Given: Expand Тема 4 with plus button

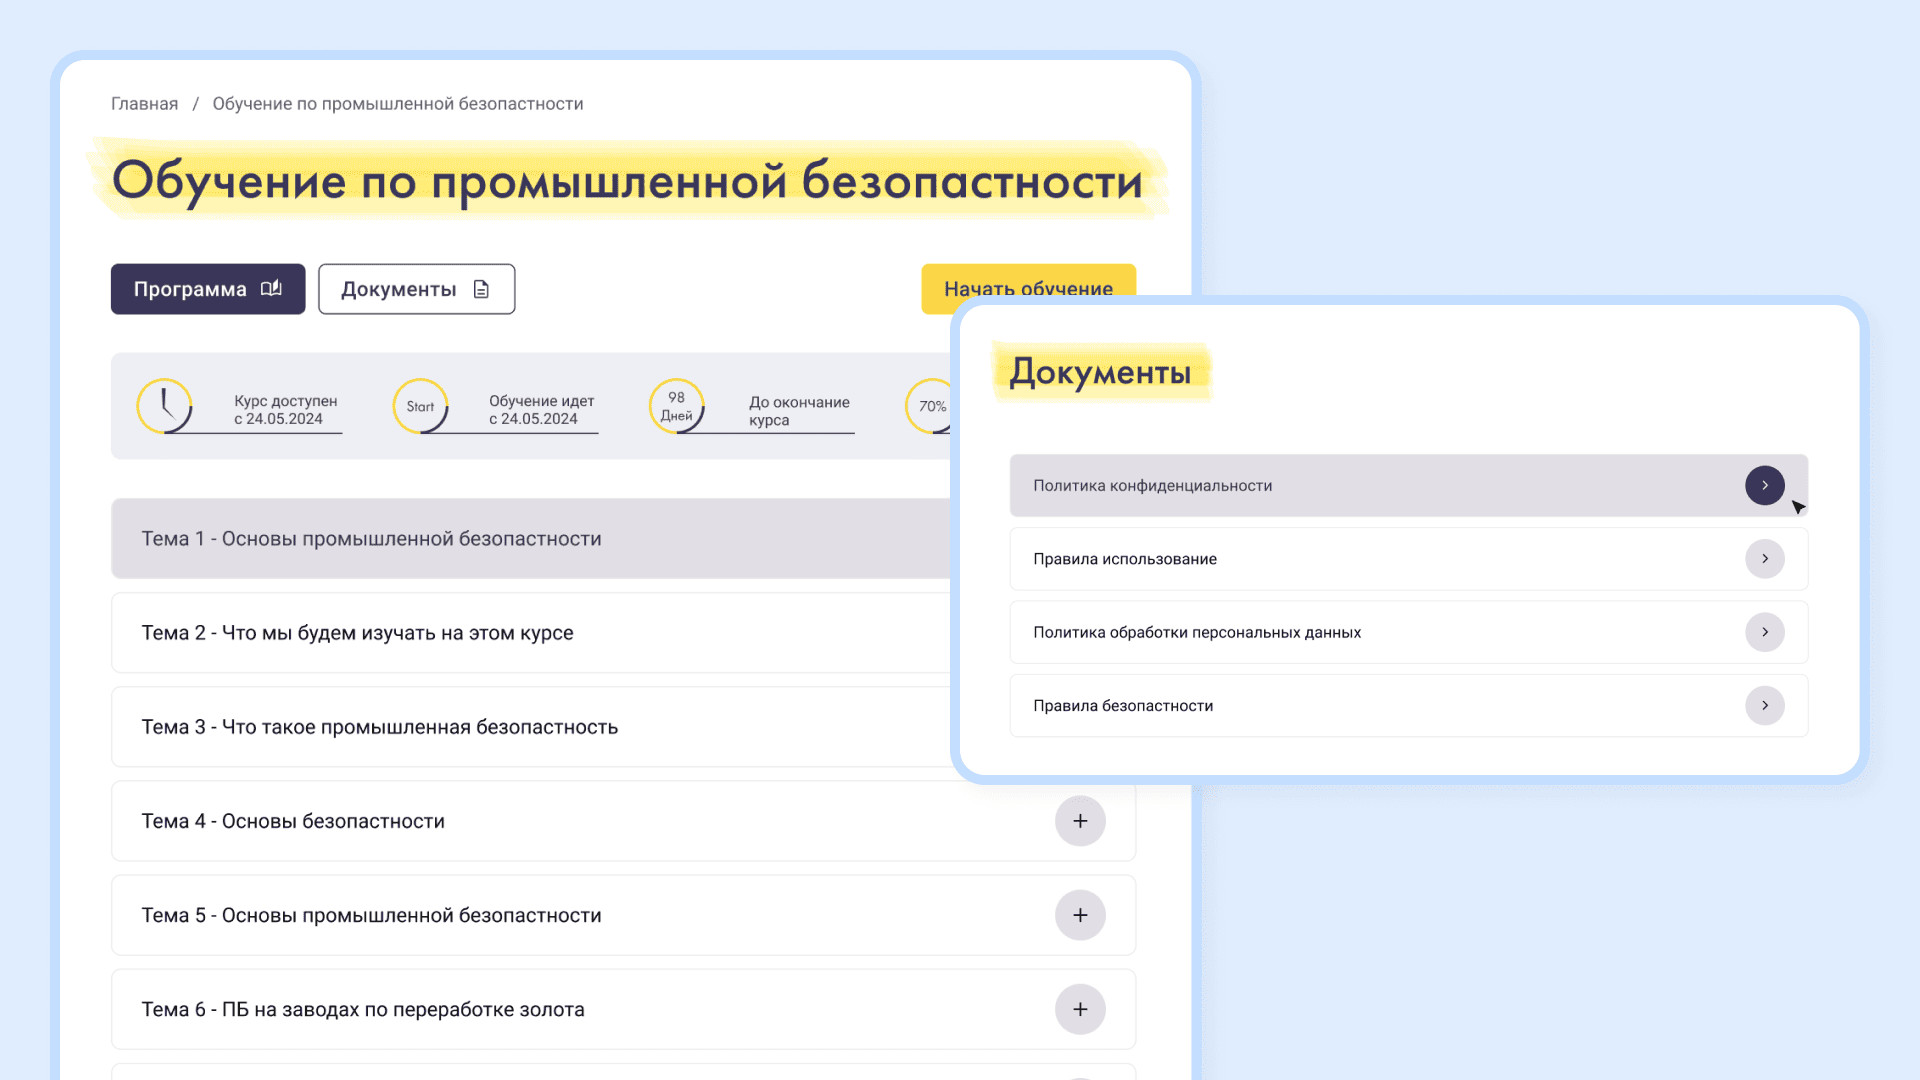Looking at the screenshot, I should click(1080, 821).
